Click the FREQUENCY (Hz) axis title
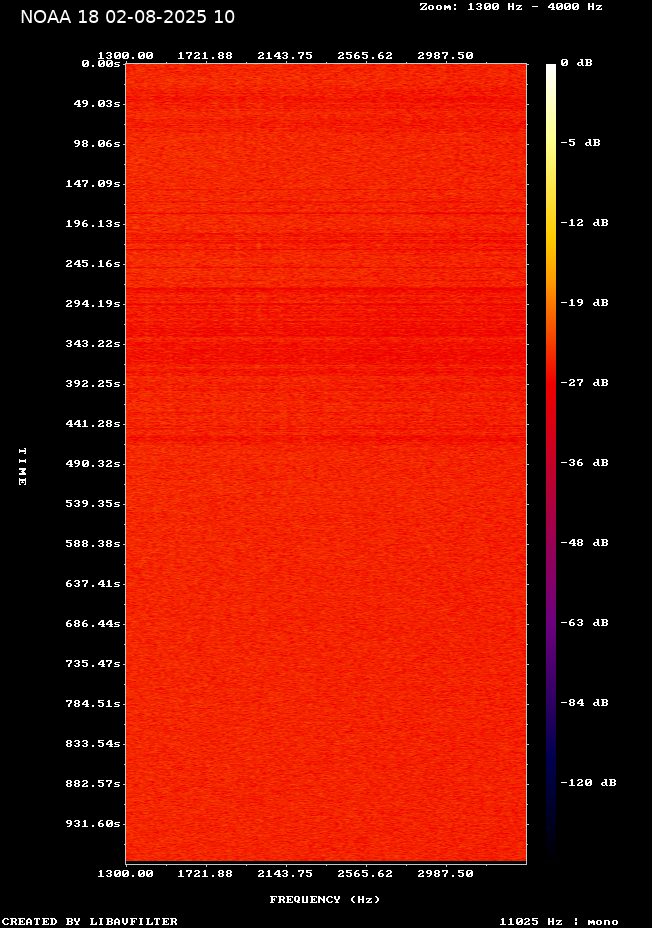This screenshot has height=928, width=652. tap(325, 900)
